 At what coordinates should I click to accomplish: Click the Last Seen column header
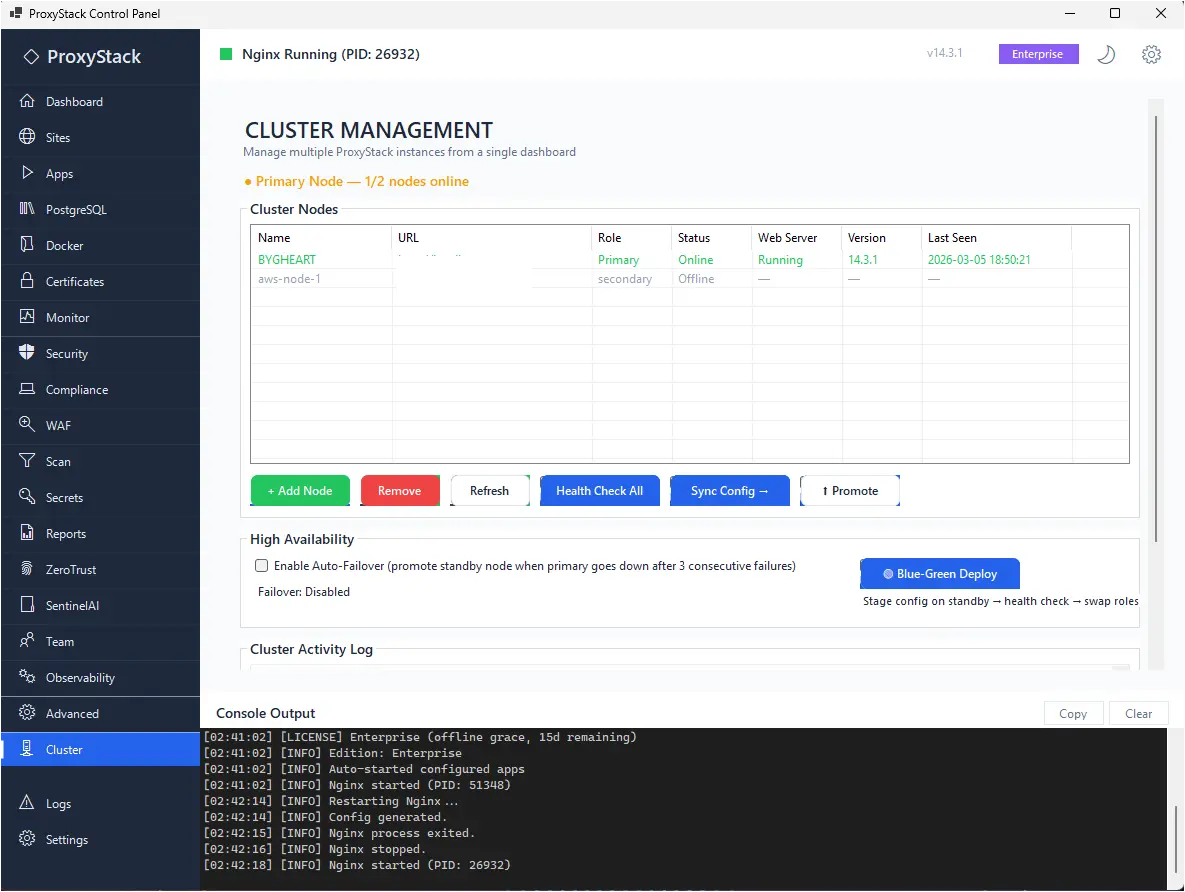997,237
